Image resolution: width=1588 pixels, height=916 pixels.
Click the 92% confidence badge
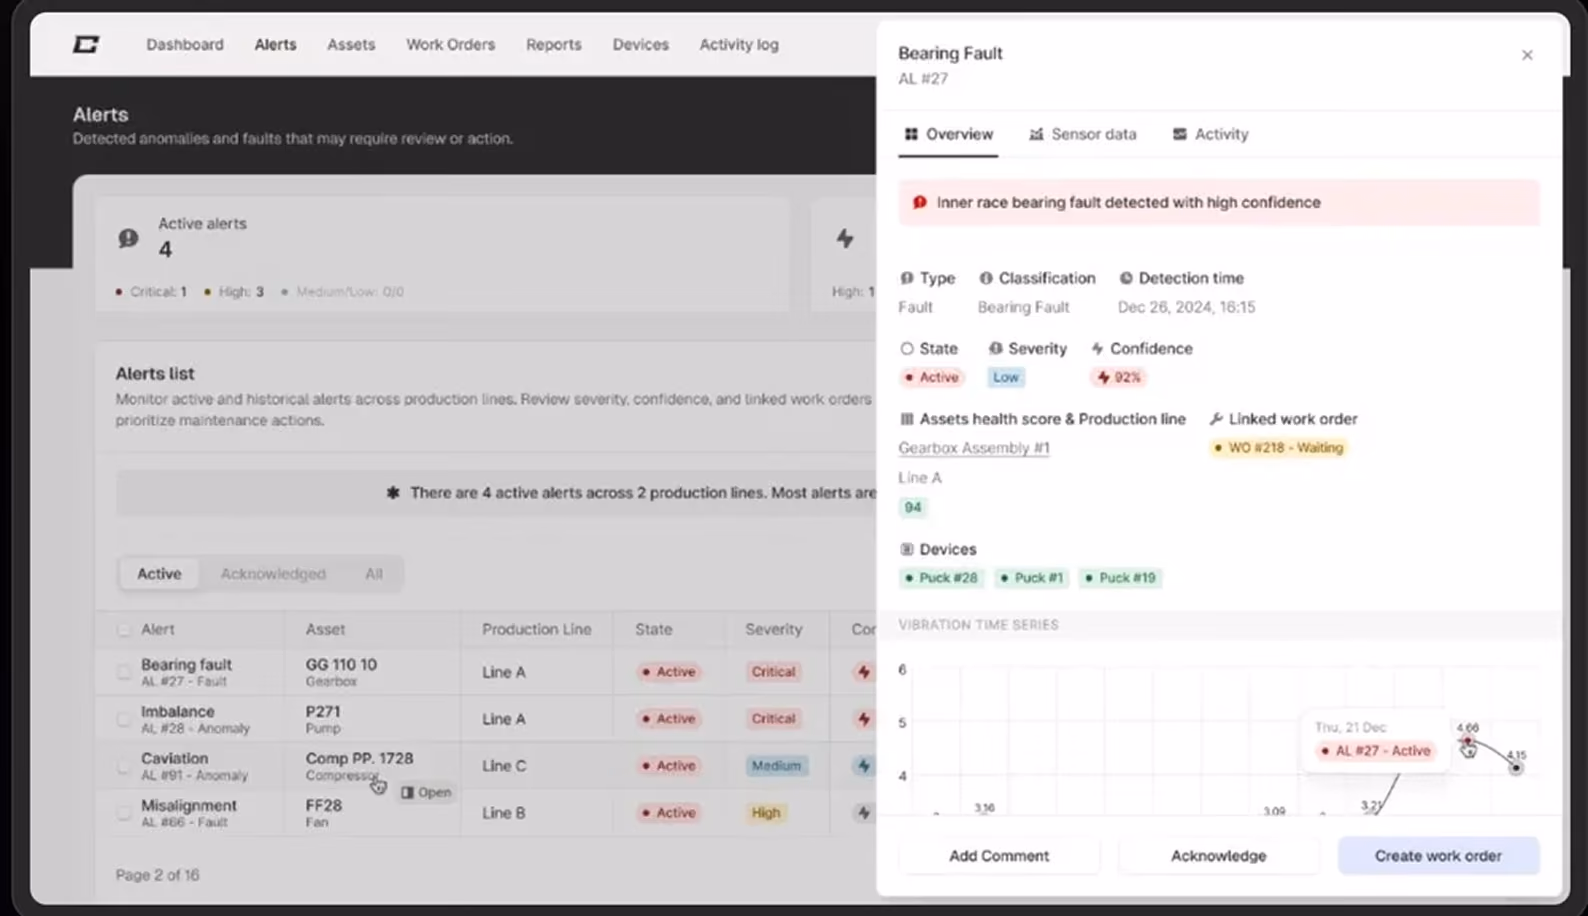[x=1119, y=377]
